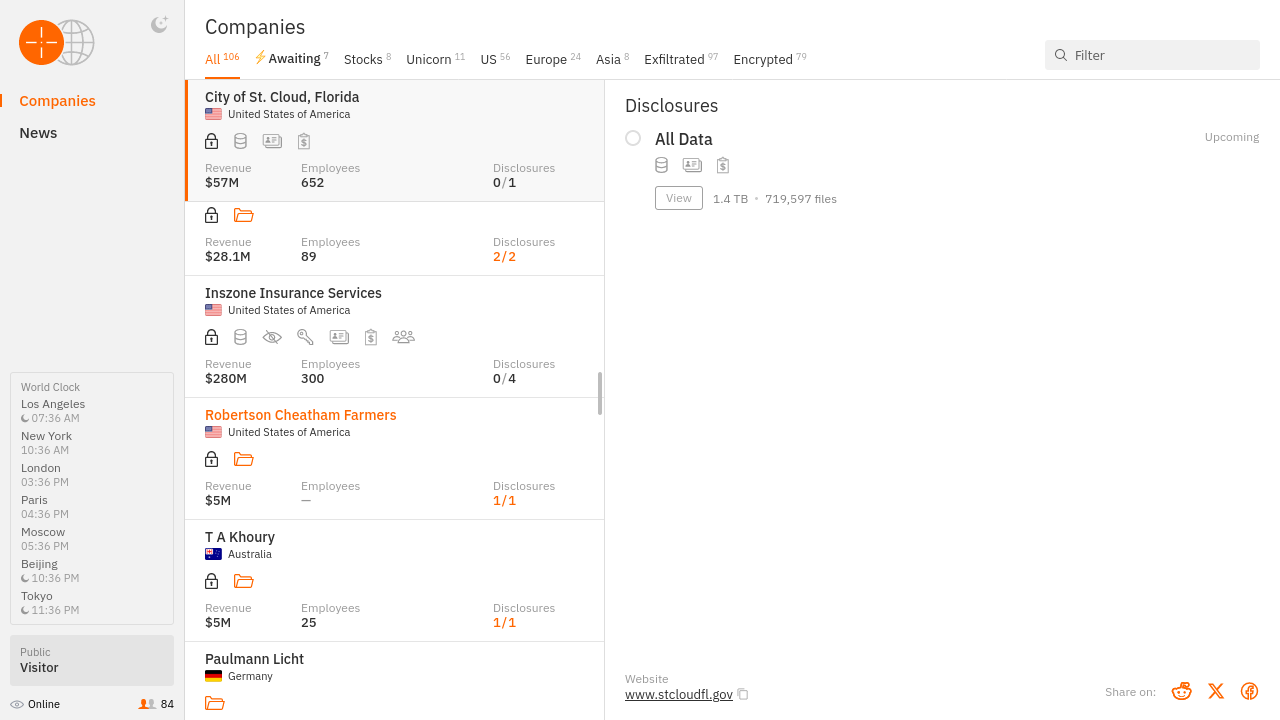Click the people group icon on Inszone
The width and height of the screenshot is (1280, 720).
coord(403,337)
